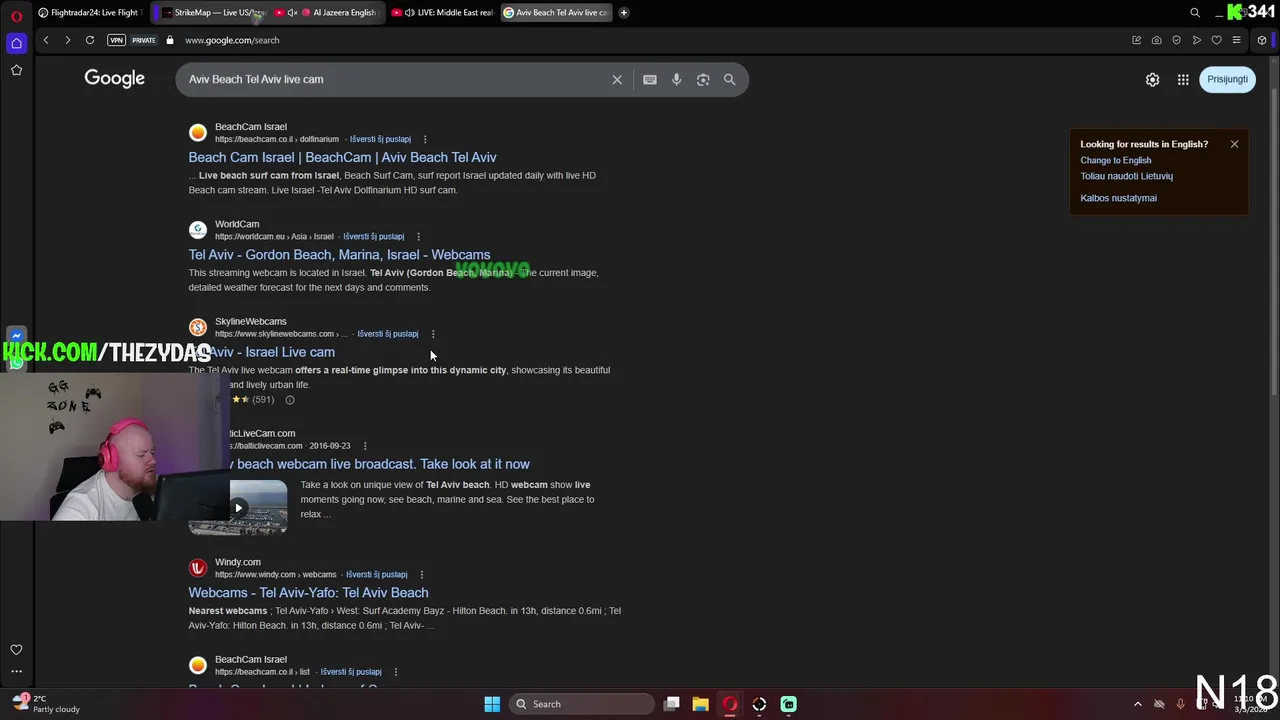Viewport: 1280px width, 720px height.
Task: Open the on-screen keyboard input tool
Action: [650, 80]
